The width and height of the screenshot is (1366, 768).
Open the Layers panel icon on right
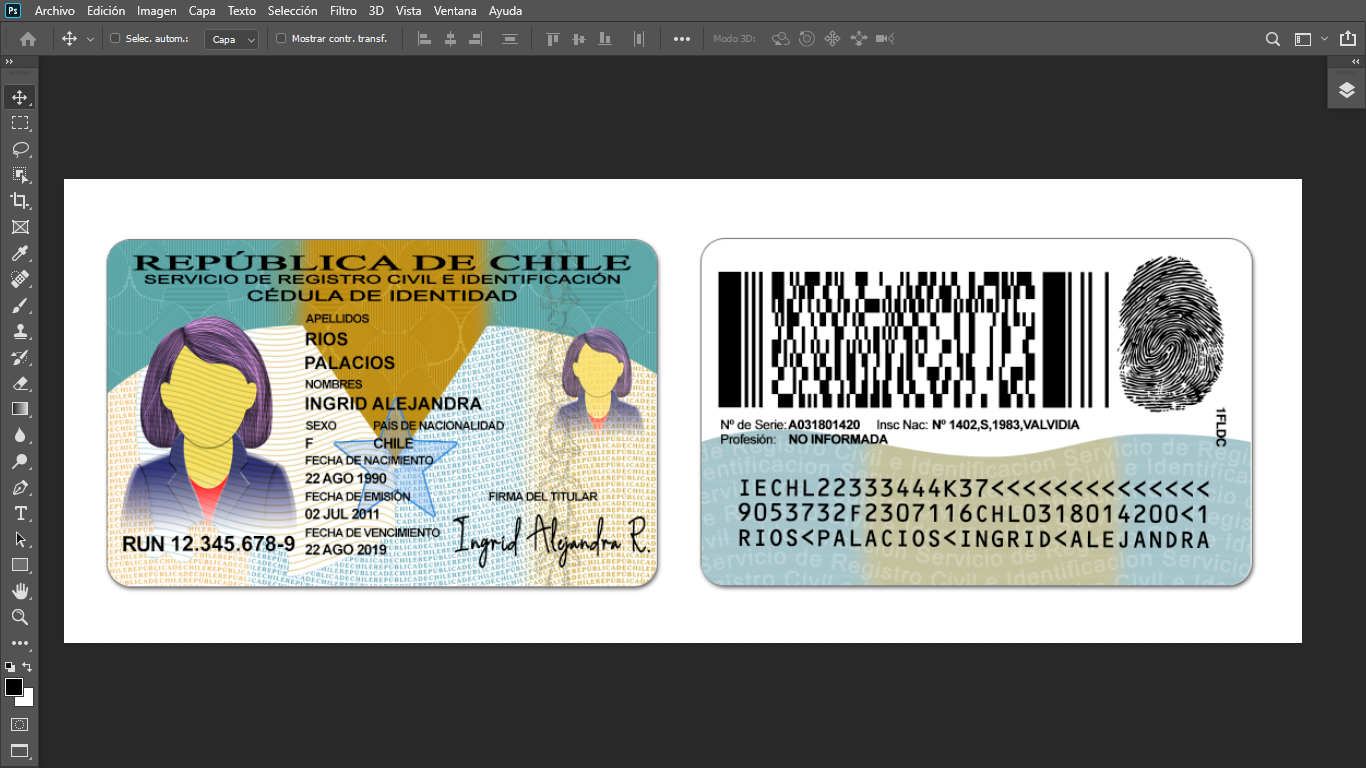point(1347,90)
